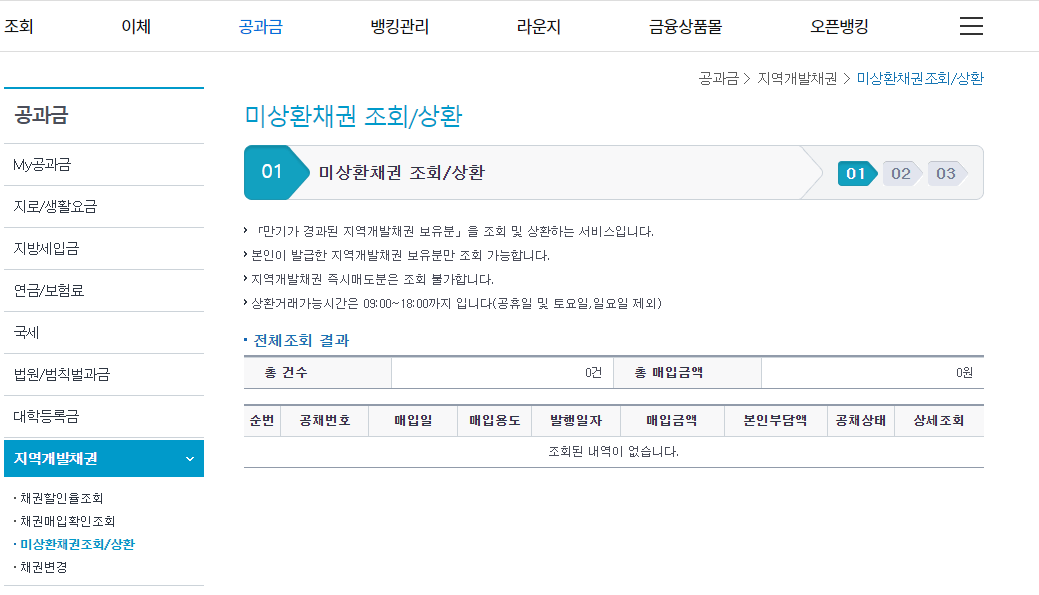1039x595 pixels.
Task: Click step indicator 03 badge
Action: (946, 174)
